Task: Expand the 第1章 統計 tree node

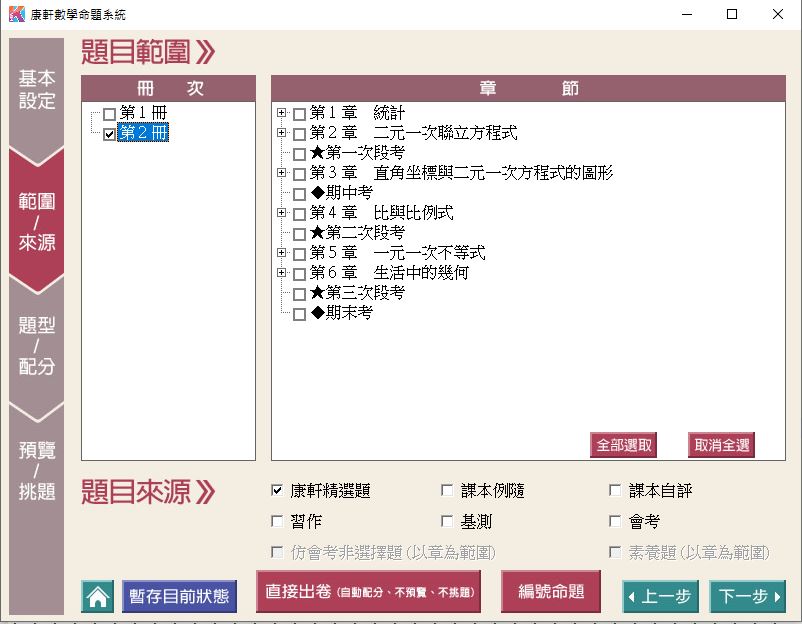Action: click(x=282, y=114)
